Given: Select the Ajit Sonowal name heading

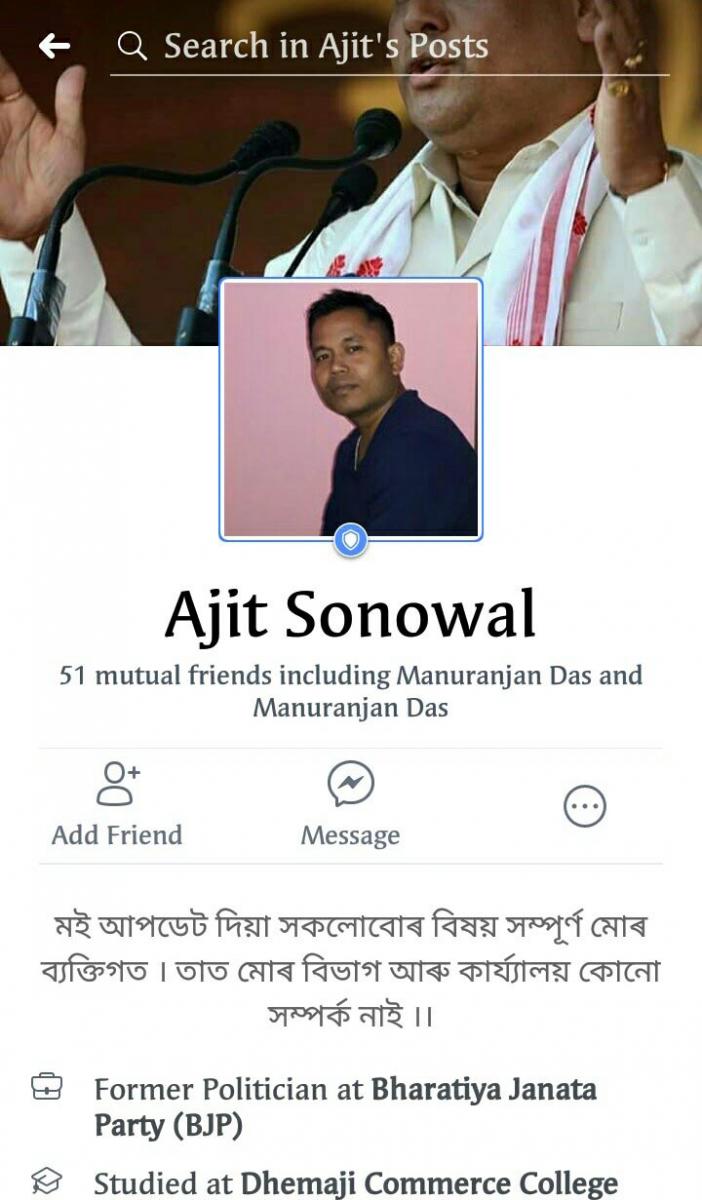Looking at the screenshot, I should [351, 613].
